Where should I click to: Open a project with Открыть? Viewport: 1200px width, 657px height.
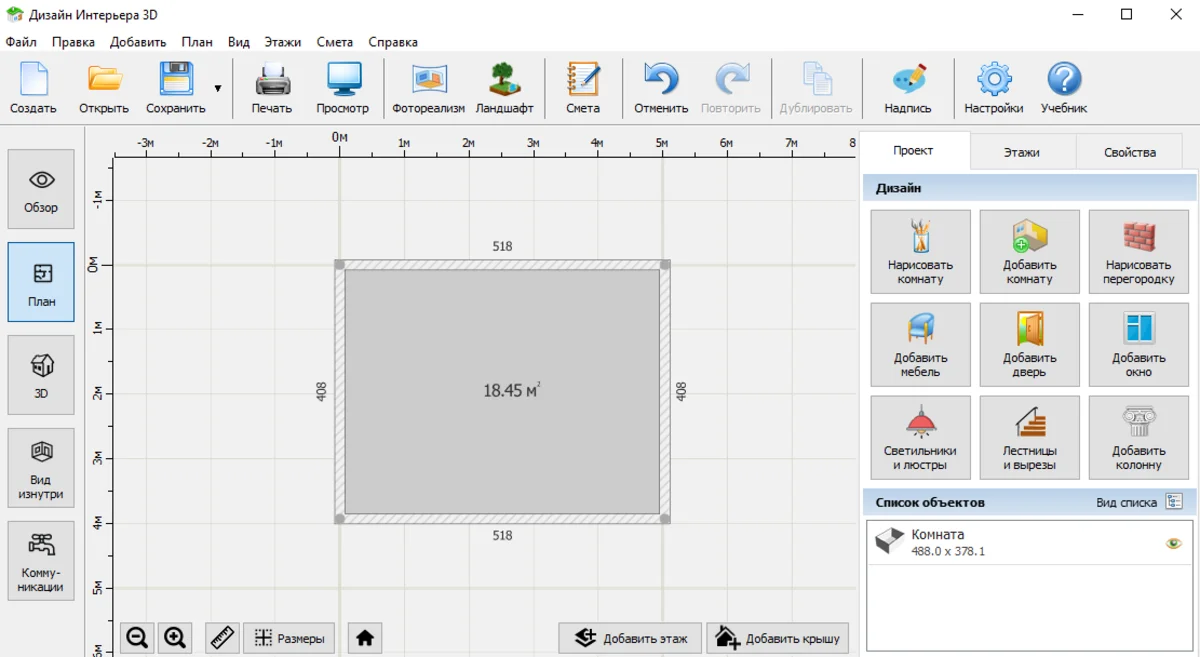coord(104,88)
